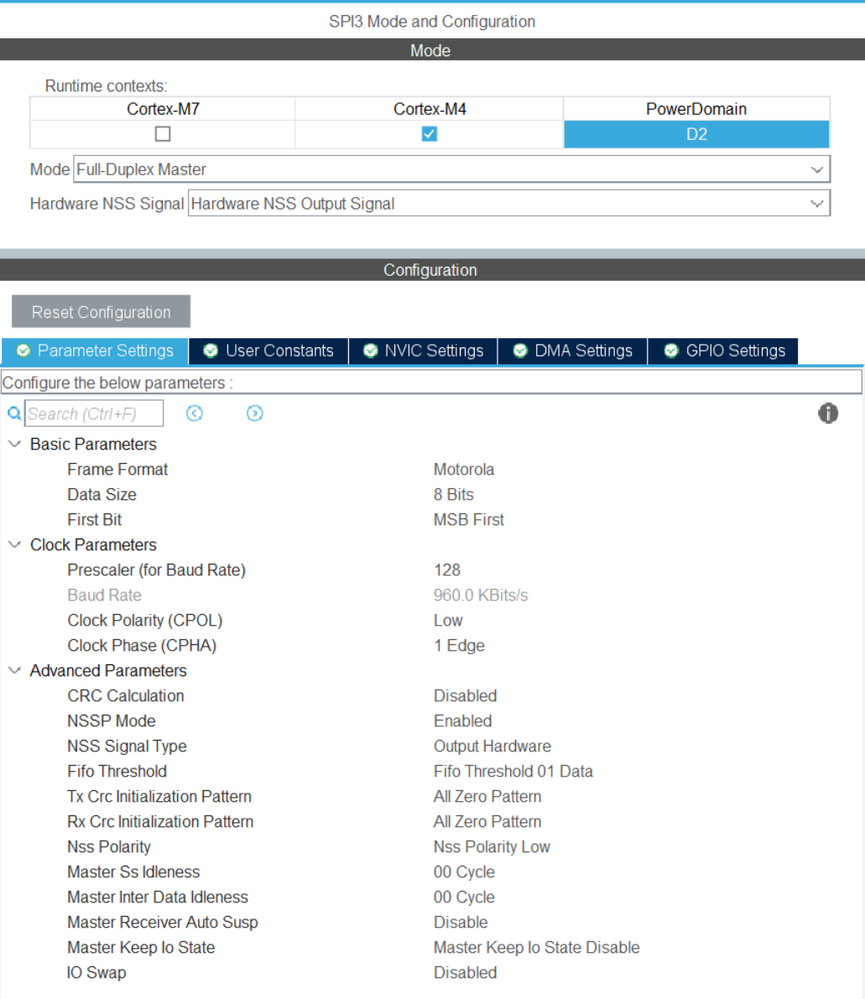865x999 pixels.
Task: Select the Data Size value 8 Bits
Action: (x=454, y=494)
